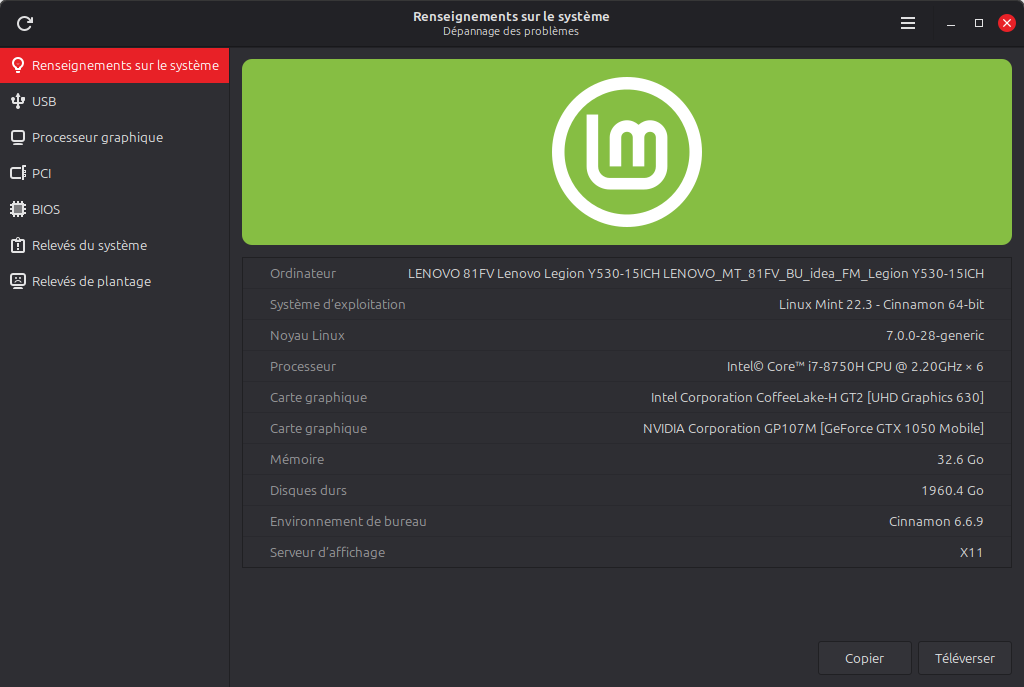The image size is (1024, 687).
Task: Select the Processeur info row
Action: pyautogui.click(x=627, y=366)
